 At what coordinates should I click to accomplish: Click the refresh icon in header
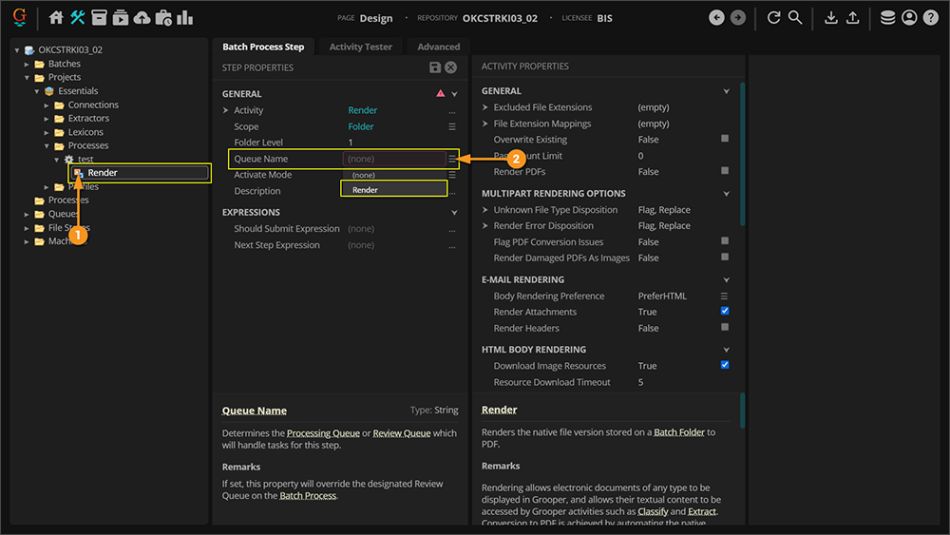pos(773,18)
